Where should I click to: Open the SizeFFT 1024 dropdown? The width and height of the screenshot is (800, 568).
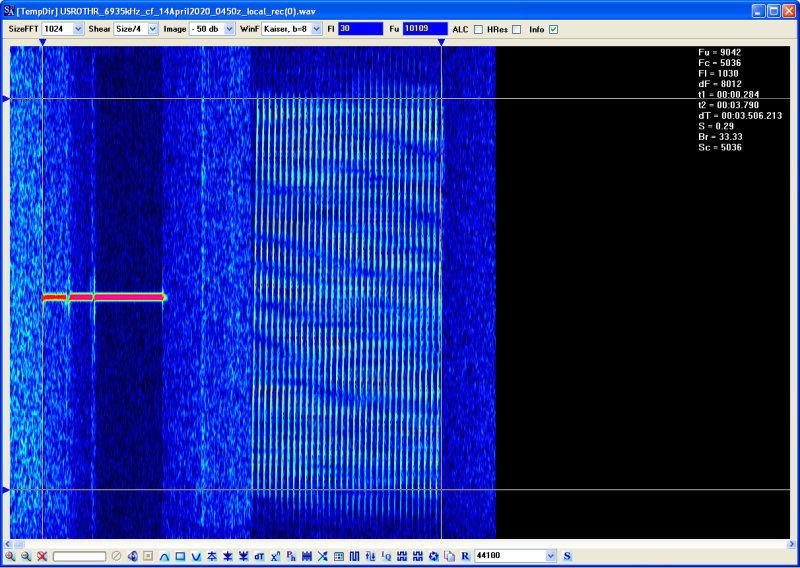(78, 29)
